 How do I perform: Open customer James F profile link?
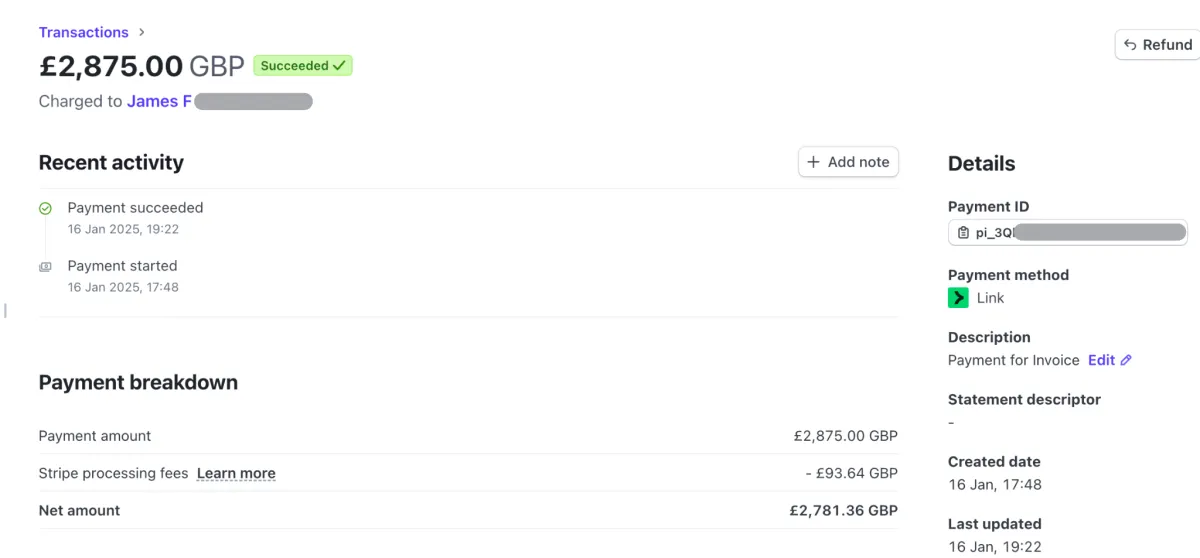coord(159,101)
